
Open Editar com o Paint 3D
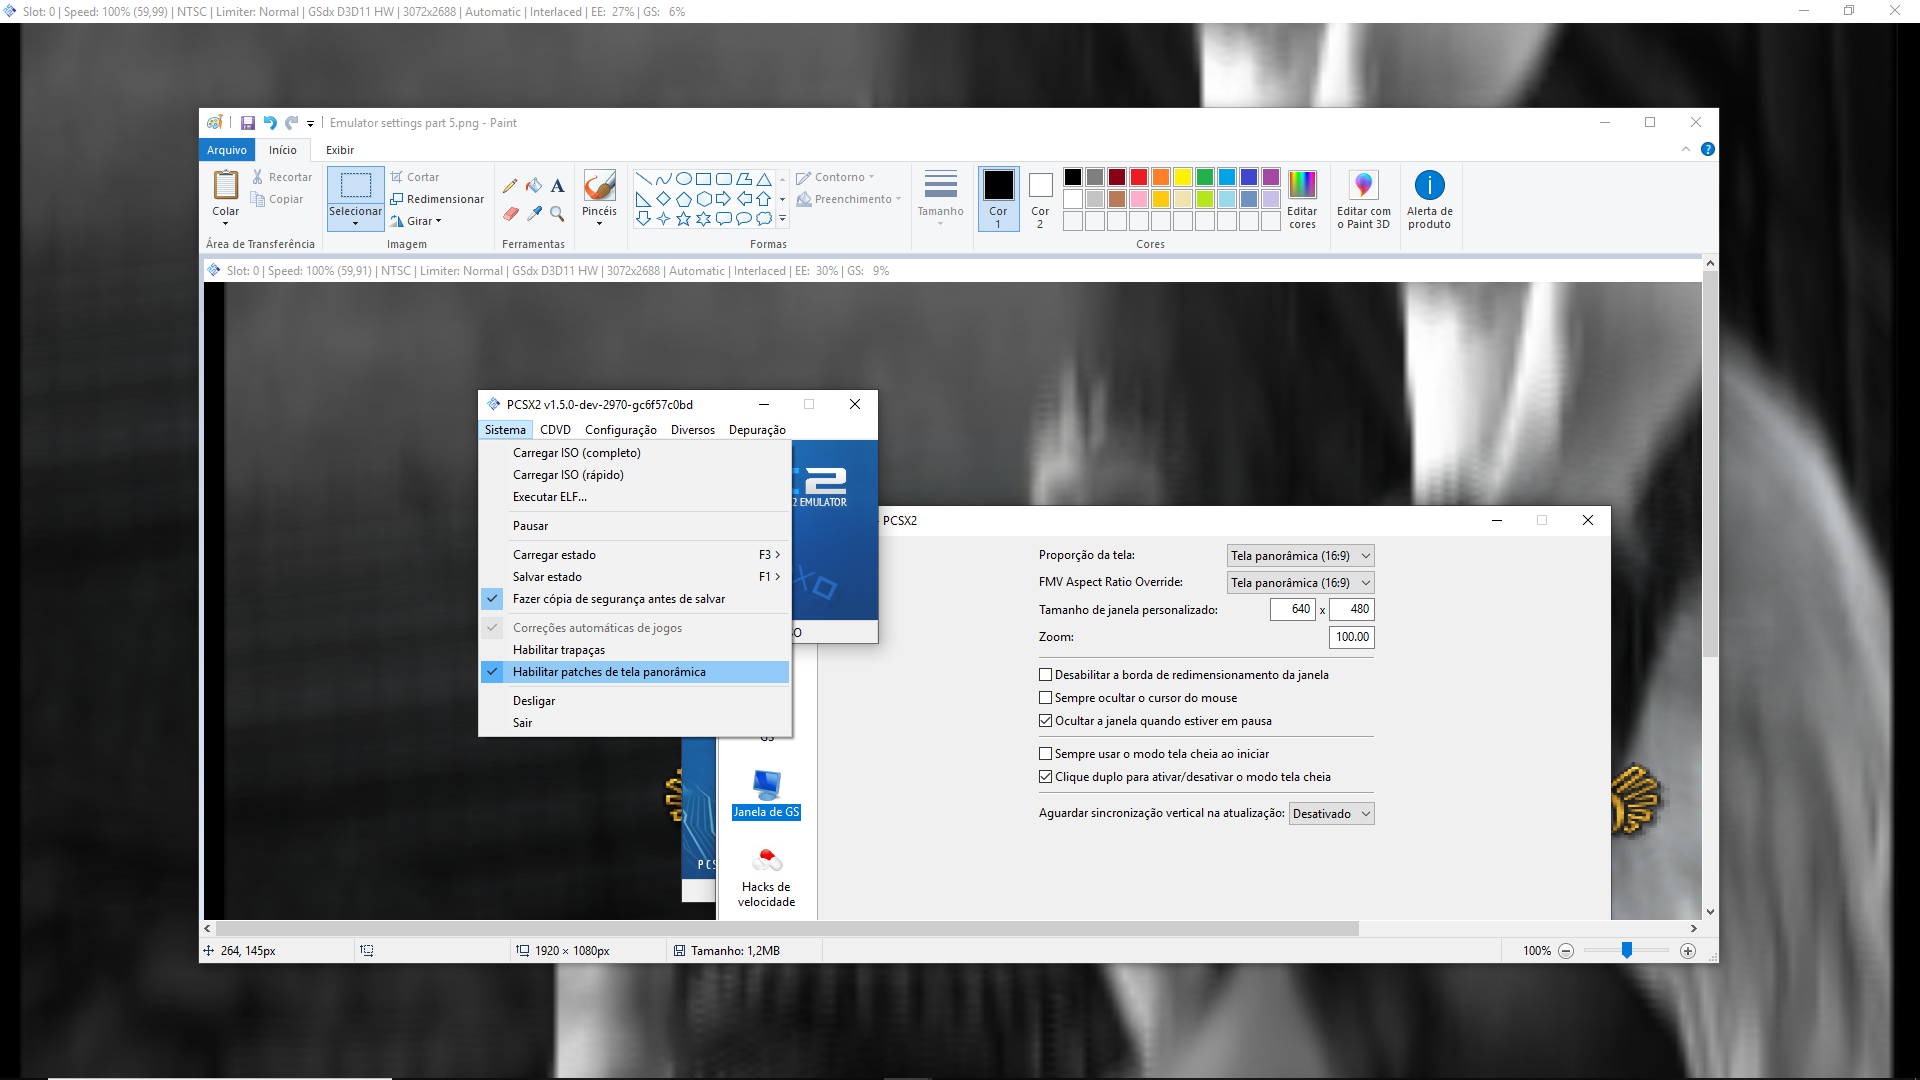(x=1363, y=199)
